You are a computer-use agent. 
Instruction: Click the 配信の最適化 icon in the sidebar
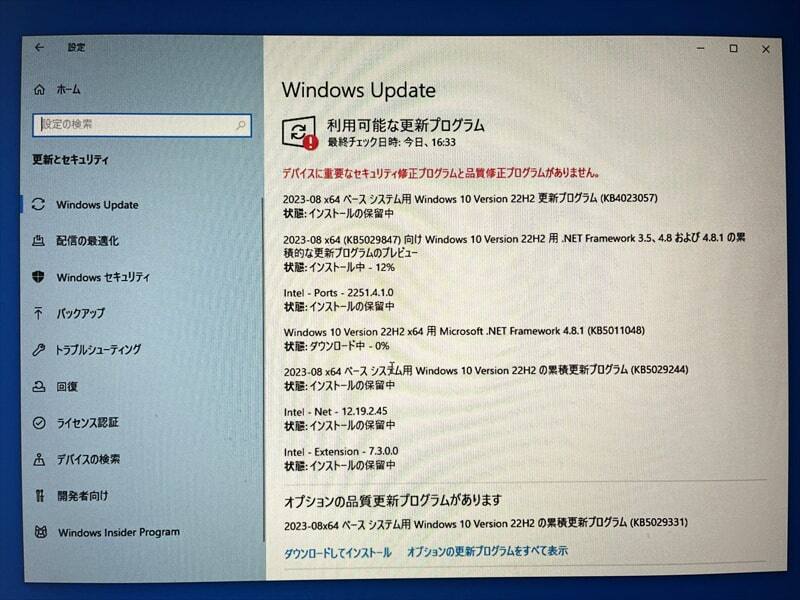pos(38,241)
